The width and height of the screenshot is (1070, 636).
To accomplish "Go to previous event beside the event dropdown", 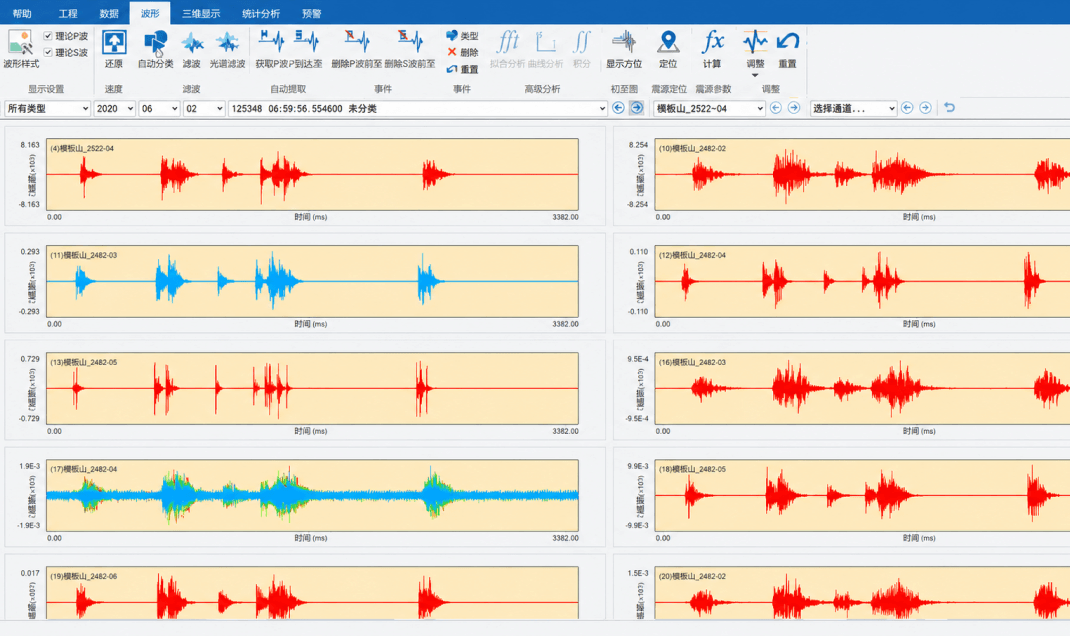I will [618, 108].
